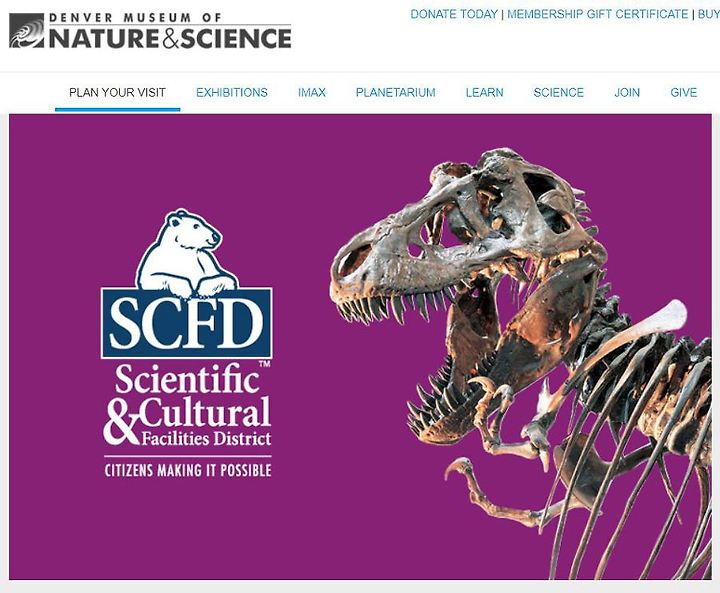The image size is (720, 593).
Task: Select the Learn navigation item
Action: tap(484, 92)
